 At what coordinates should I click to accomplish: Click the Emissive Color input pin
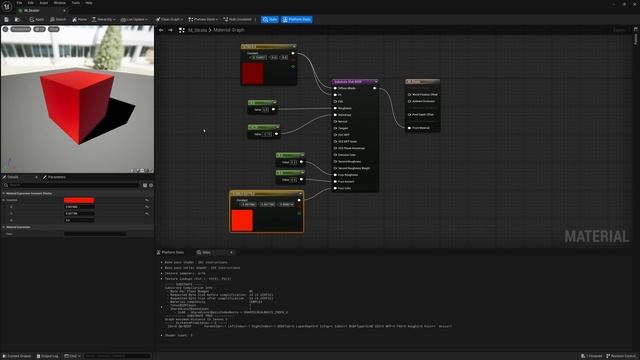pyautogui.click(x=335, y=155)
